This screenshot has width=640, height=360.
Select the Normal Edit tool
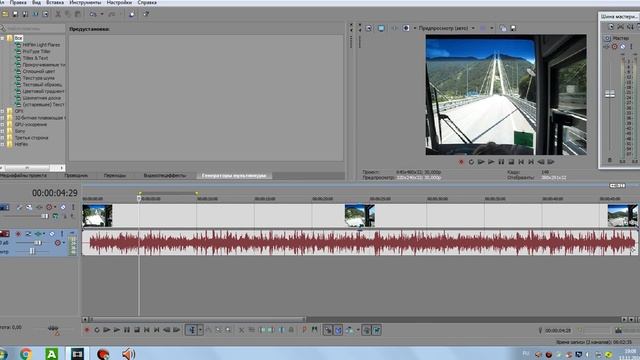[x=191, y=330]
